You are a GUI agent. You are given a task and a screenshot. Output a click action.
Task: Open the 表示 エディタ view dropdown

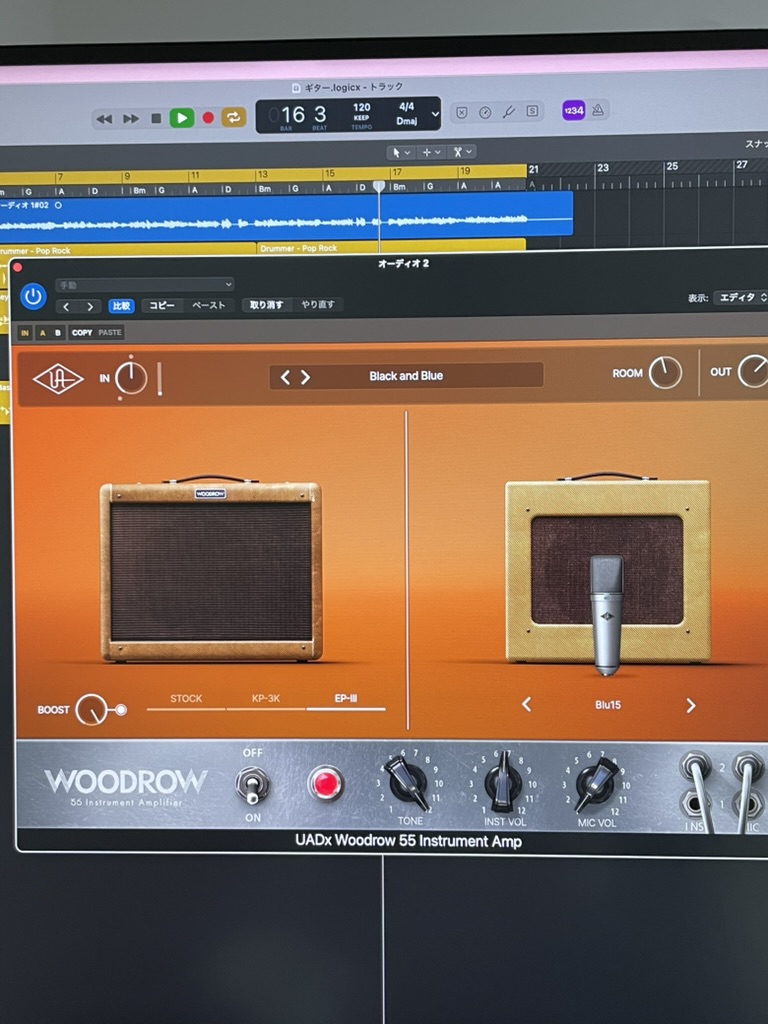pyautogui.click(x=740, y=297)
